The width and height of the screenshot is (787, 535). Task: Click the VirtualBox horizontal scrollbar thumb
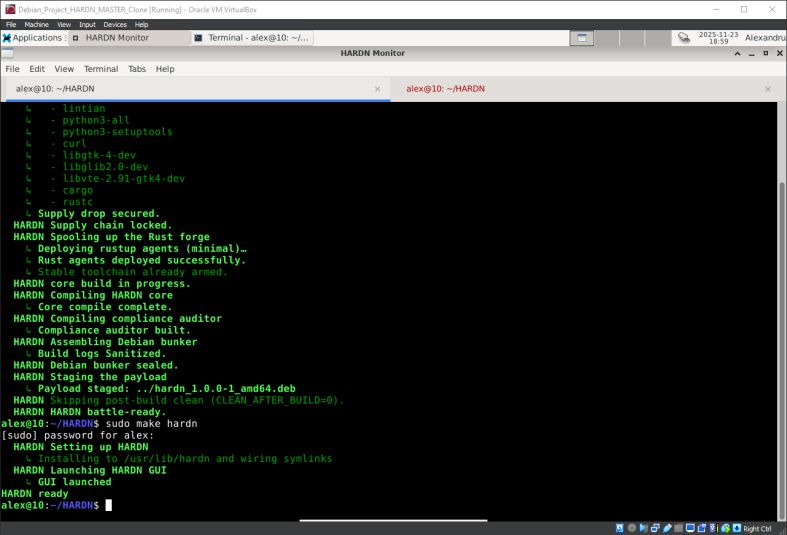pyautogui.click(x=393, y=521)
